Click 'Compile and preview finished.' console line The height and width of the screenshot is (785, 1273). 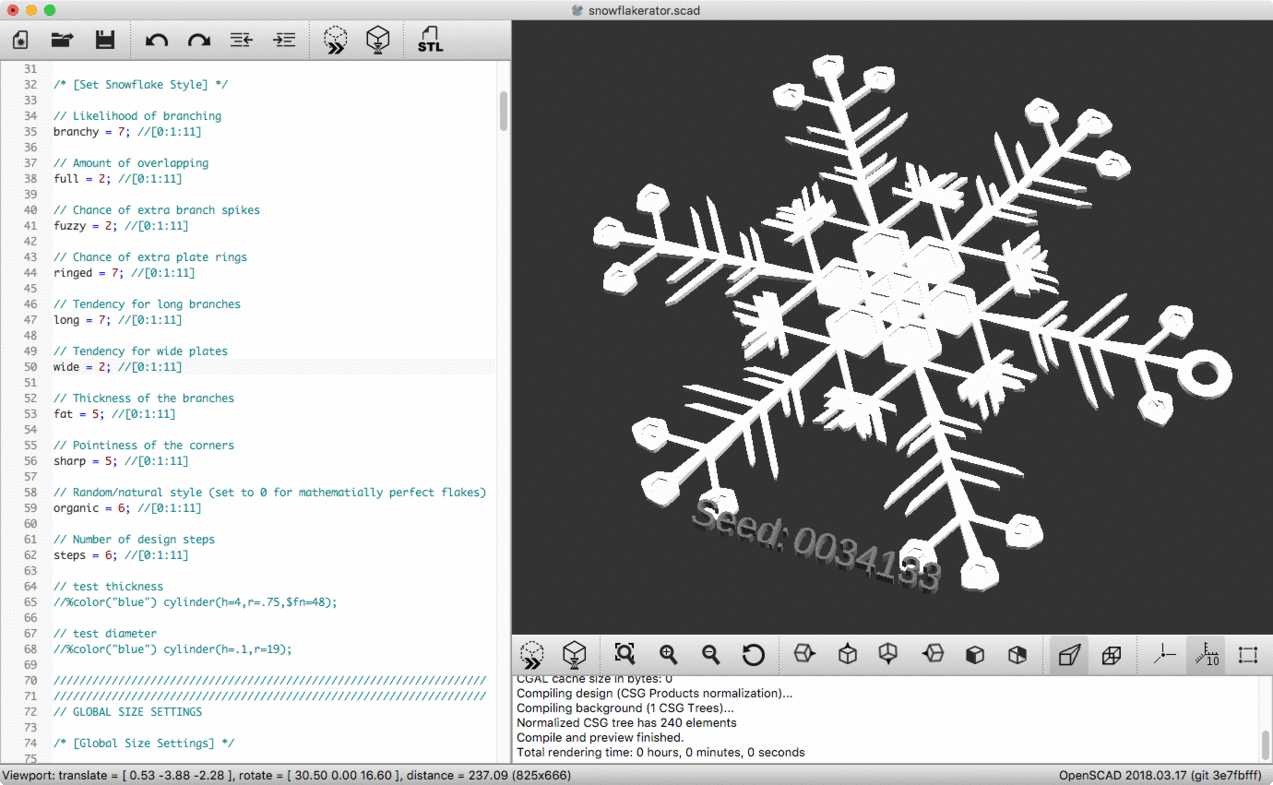tap(600, 737)
